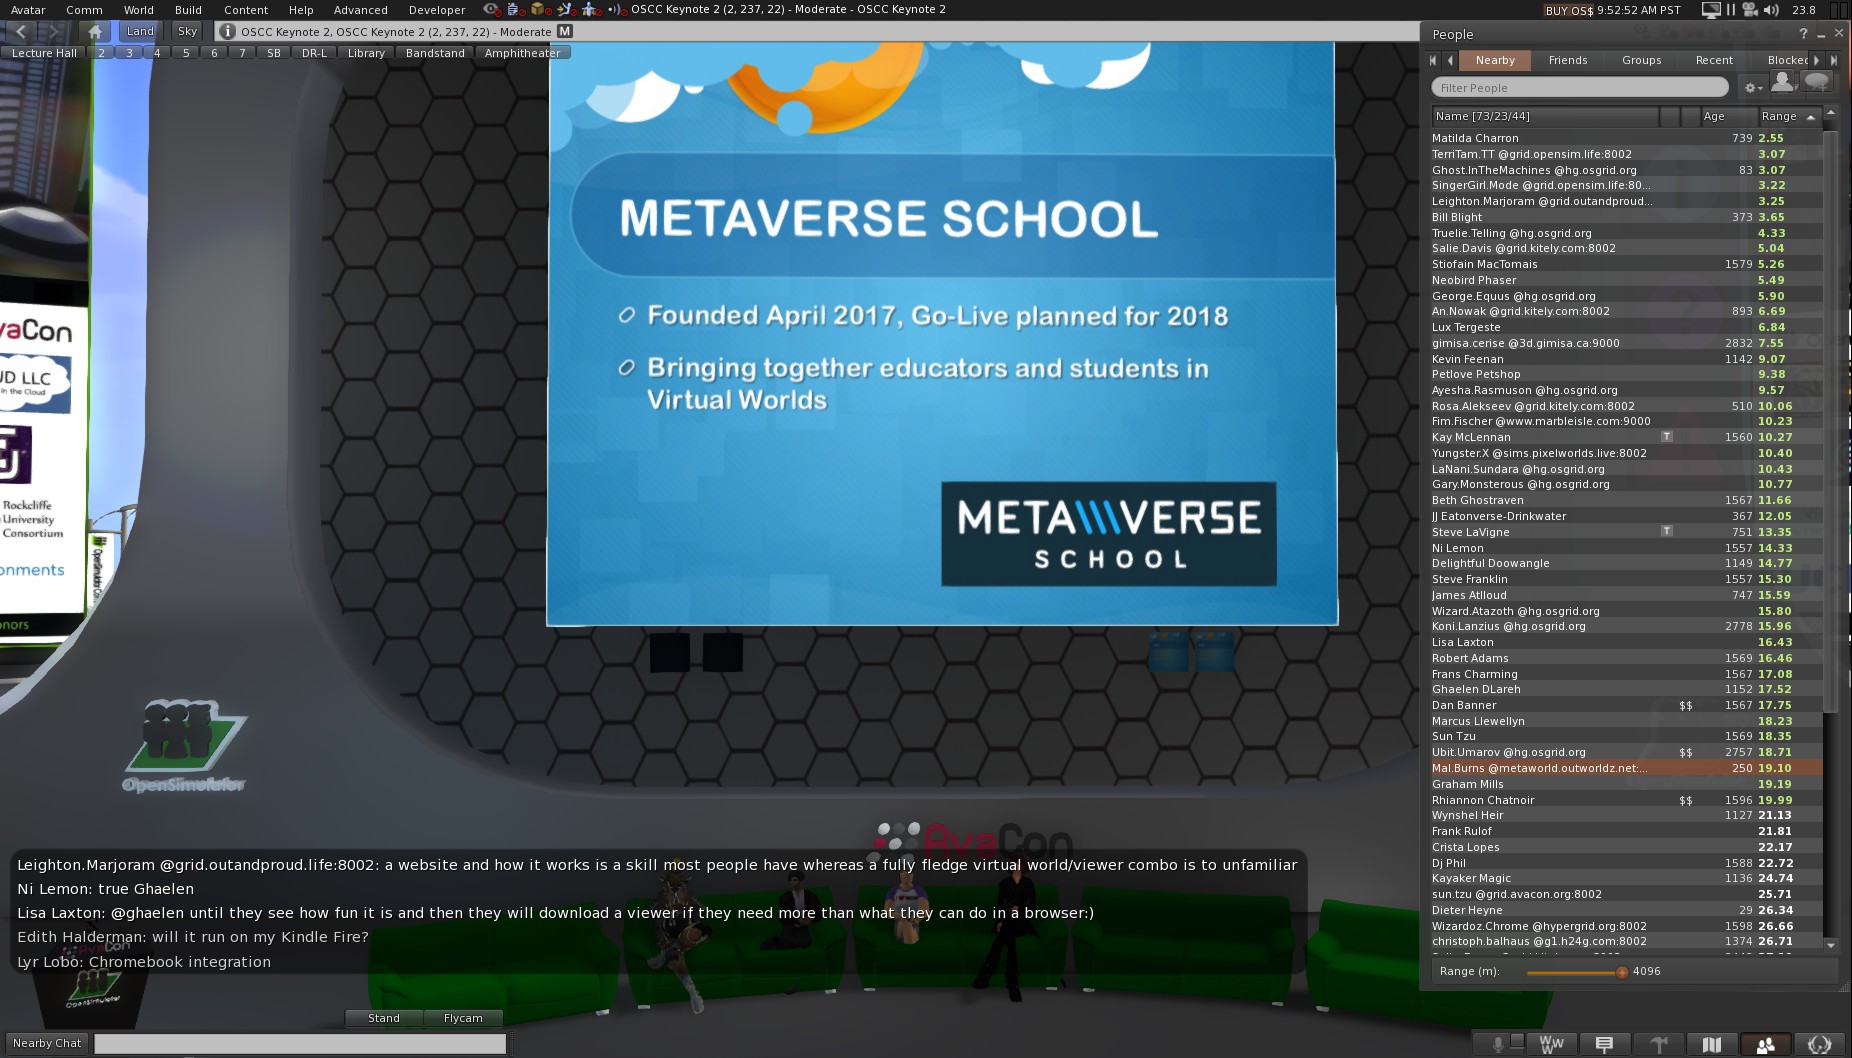Open the Firestorm phoenix toolbar icon
This screenshot has height=1058, width=1852.
pyautogui.click(x=1819, y=1045)
